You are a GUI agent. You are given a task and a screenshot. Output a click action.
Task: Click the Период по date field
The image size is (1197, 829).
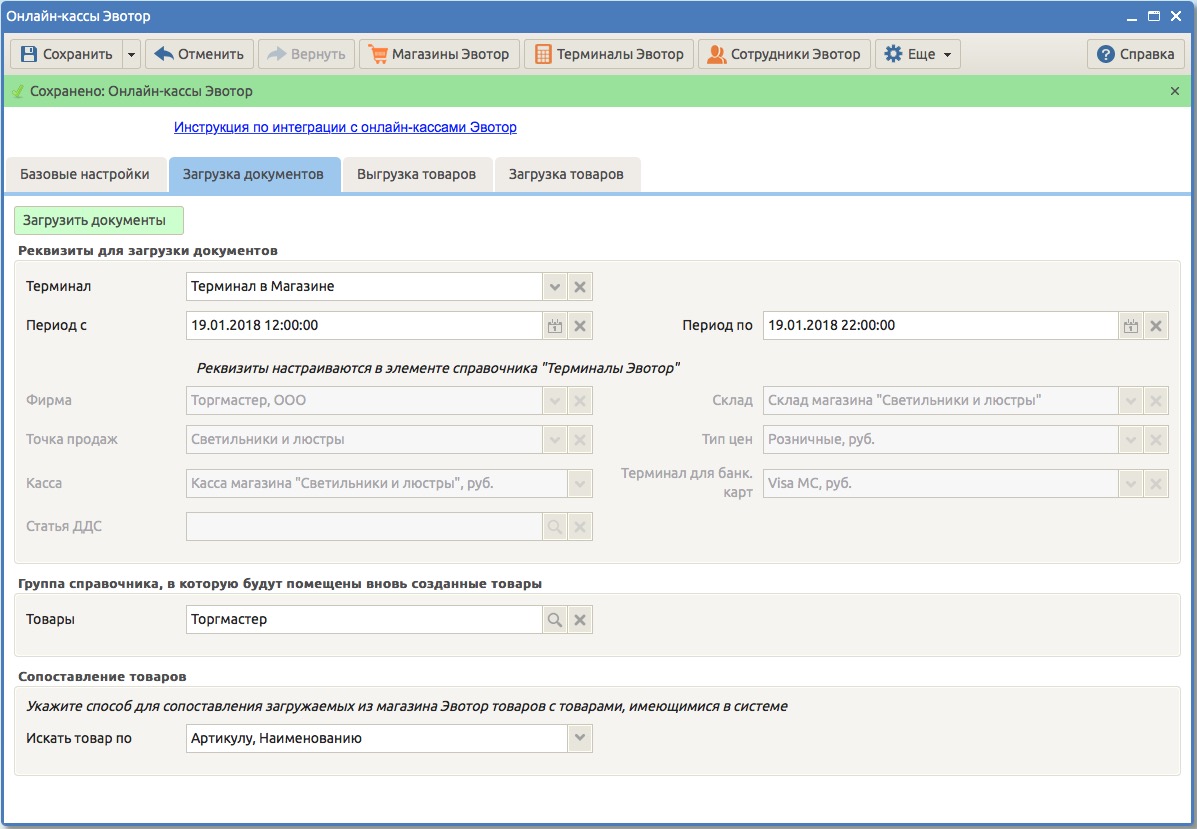(940, 326)
